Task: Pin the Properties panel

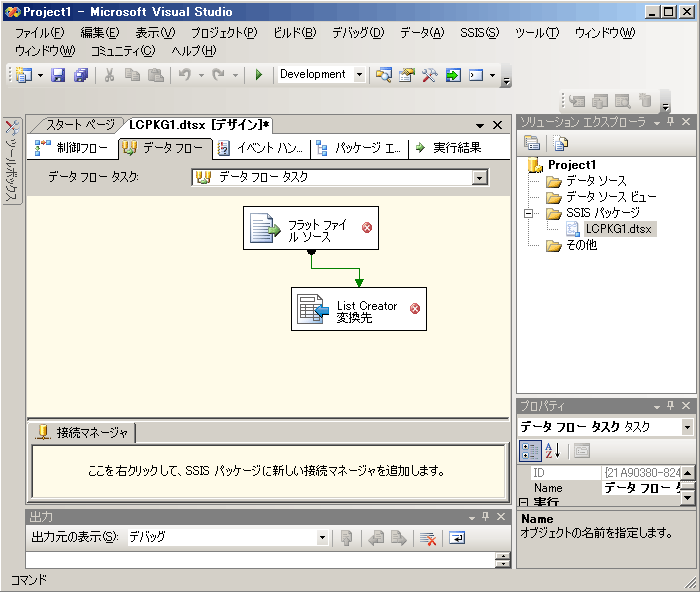Action: [671, 405]
